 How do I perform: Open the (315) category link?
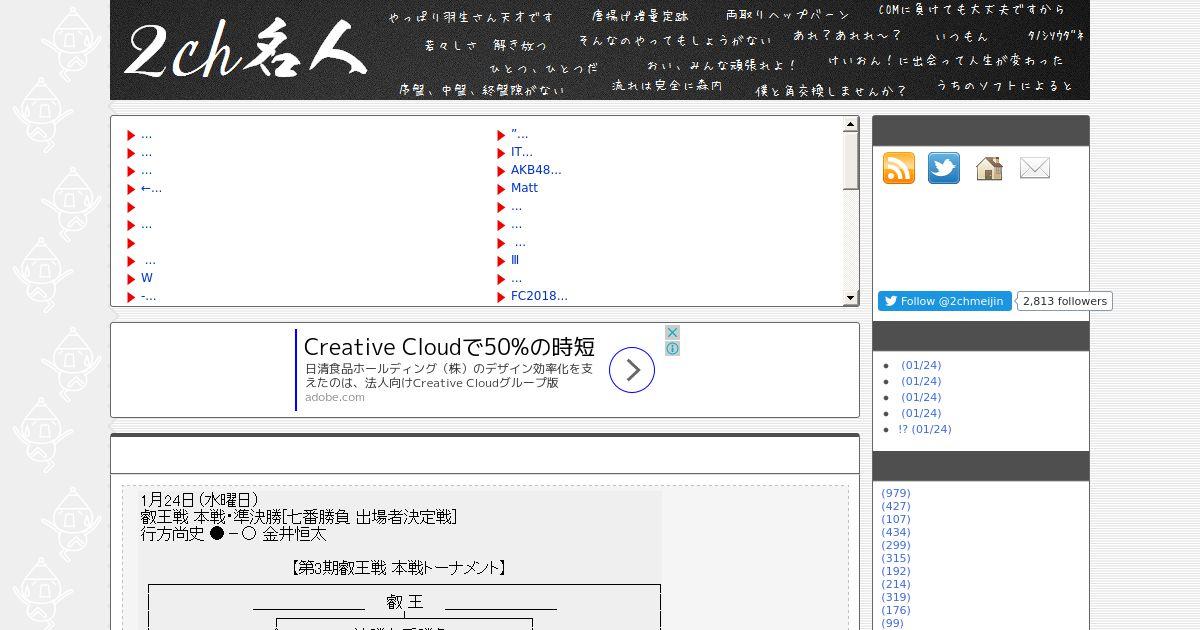896,558
